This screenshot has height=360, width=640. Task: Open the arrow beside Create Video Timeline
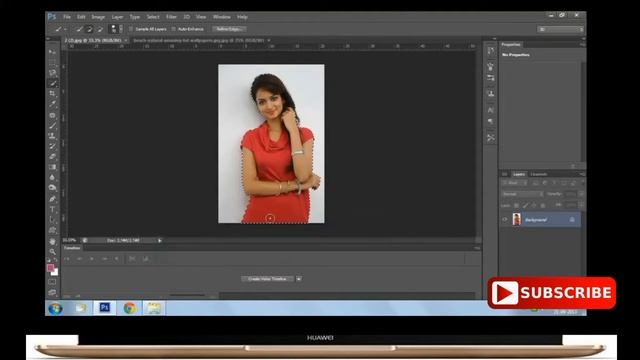point(299,279)
